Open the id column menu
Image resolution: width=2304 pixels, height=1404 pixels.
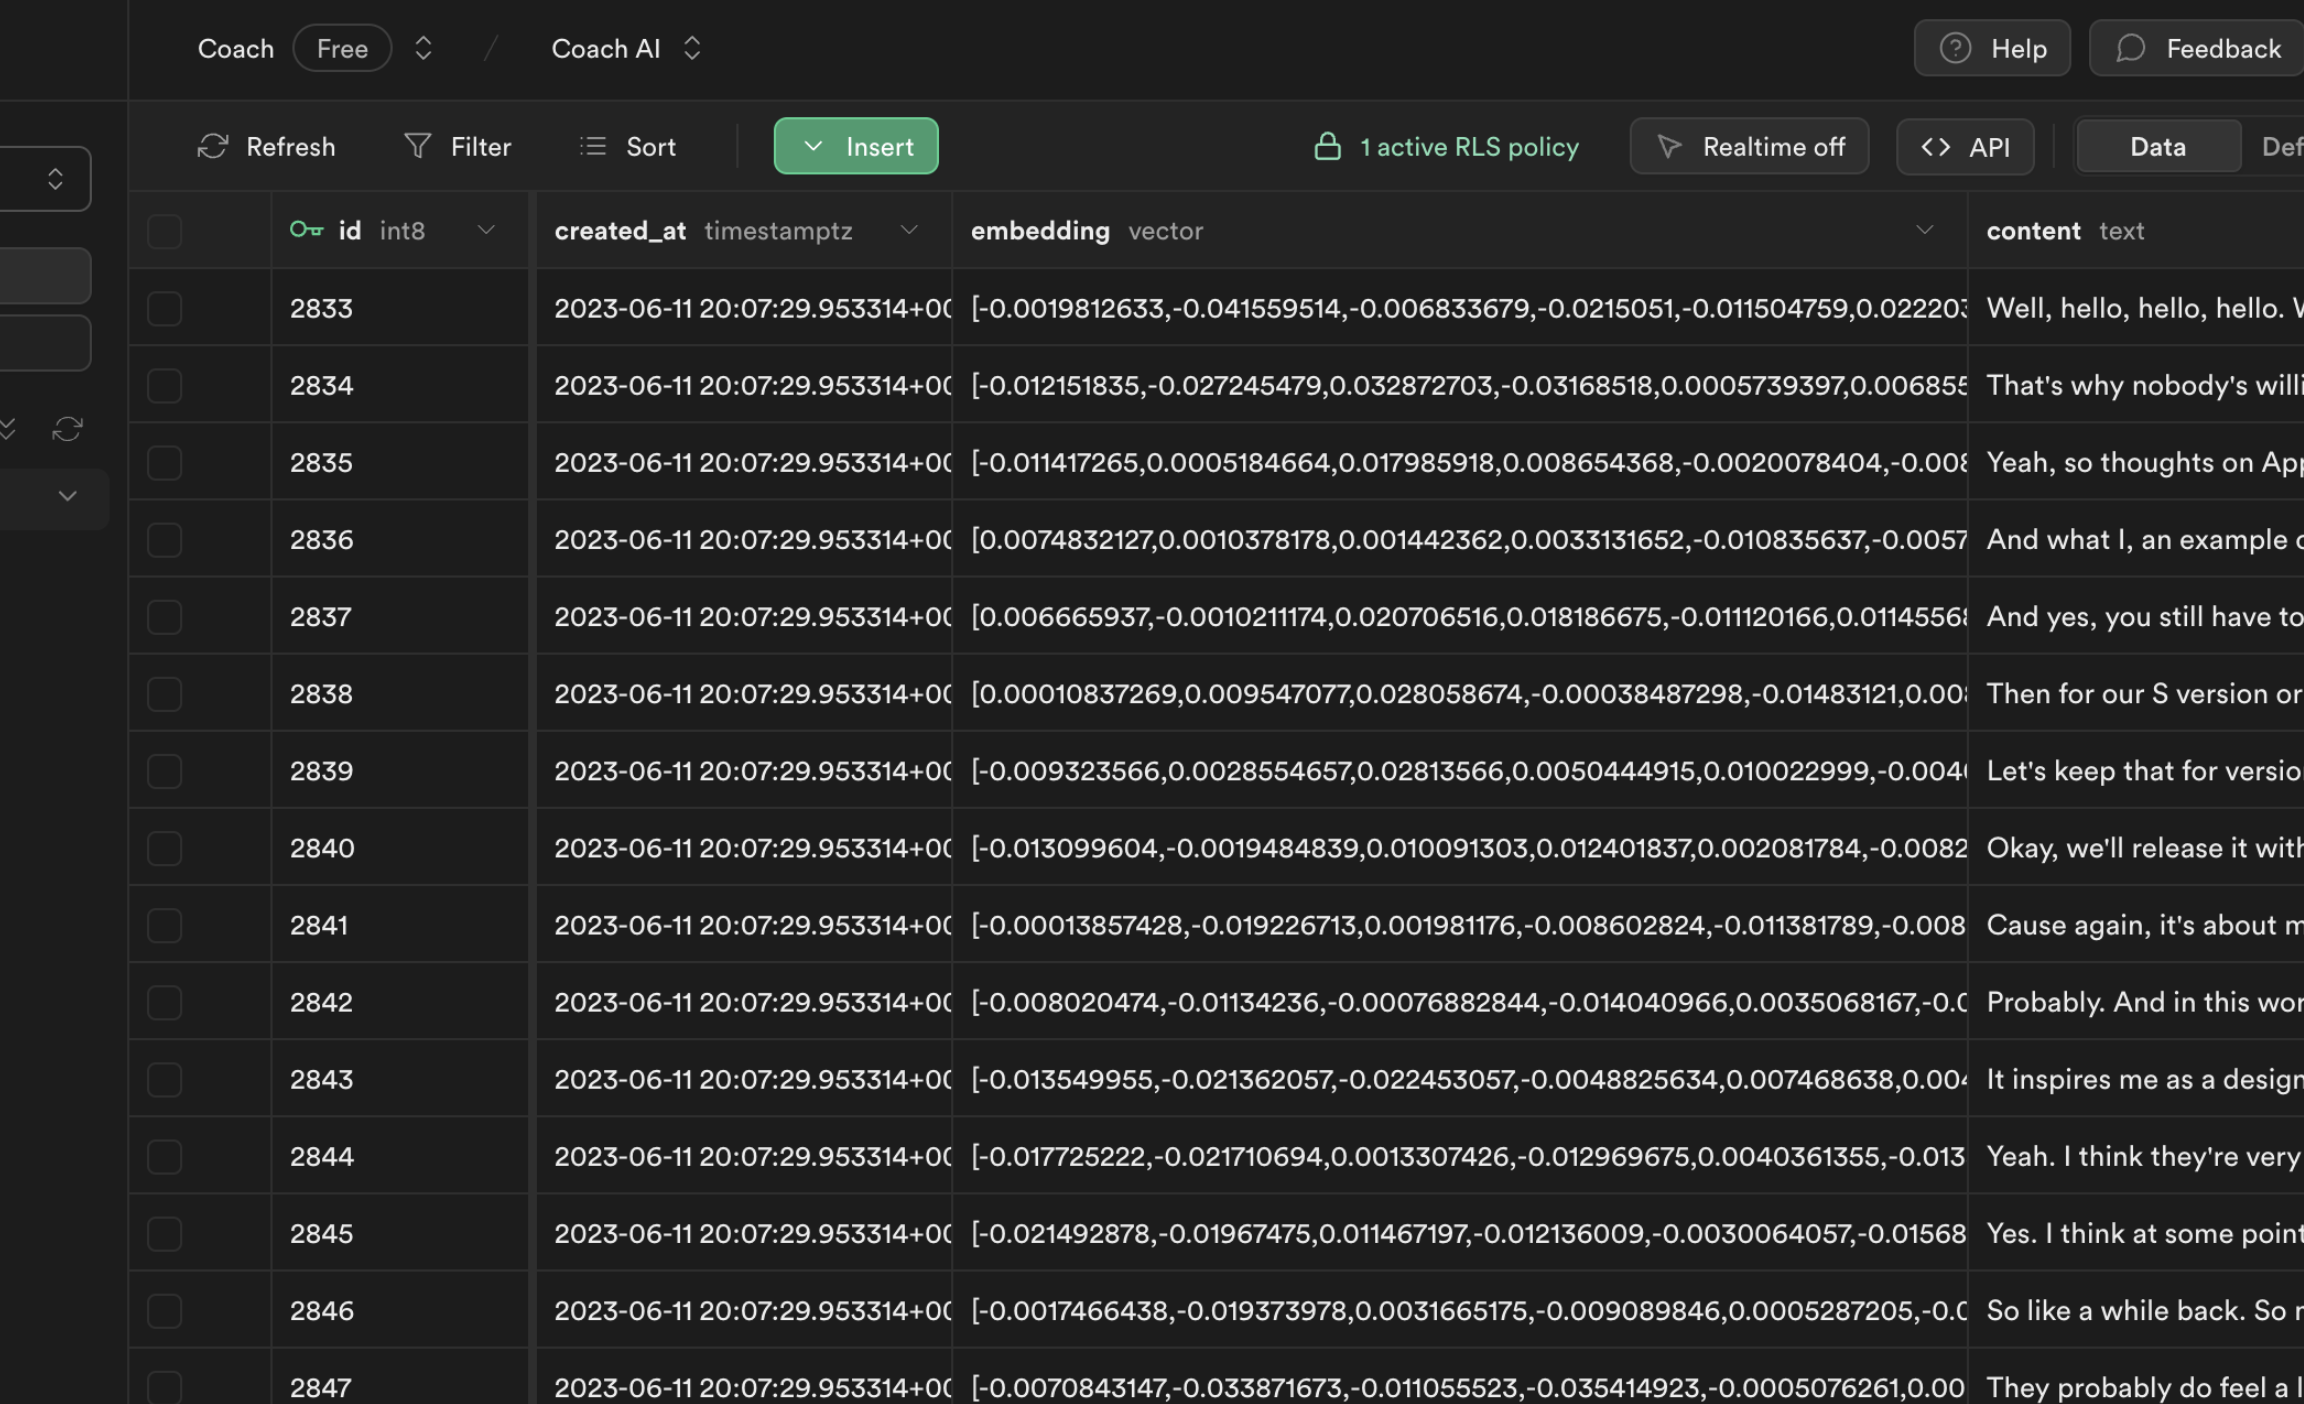487,230
